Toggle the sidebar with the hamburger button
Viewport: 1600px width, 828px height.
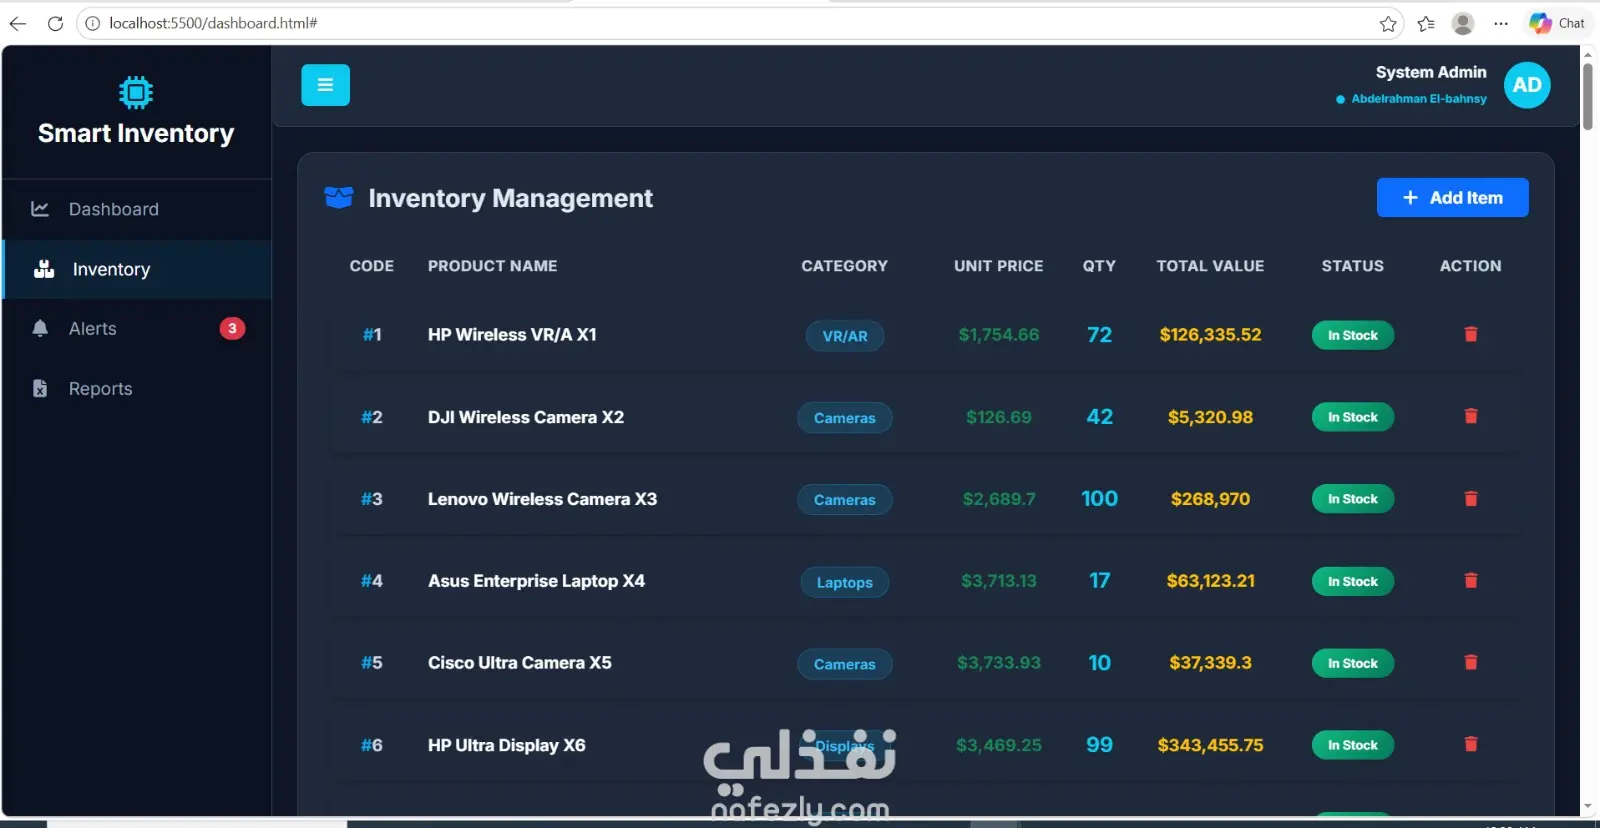tap(325, 85)
